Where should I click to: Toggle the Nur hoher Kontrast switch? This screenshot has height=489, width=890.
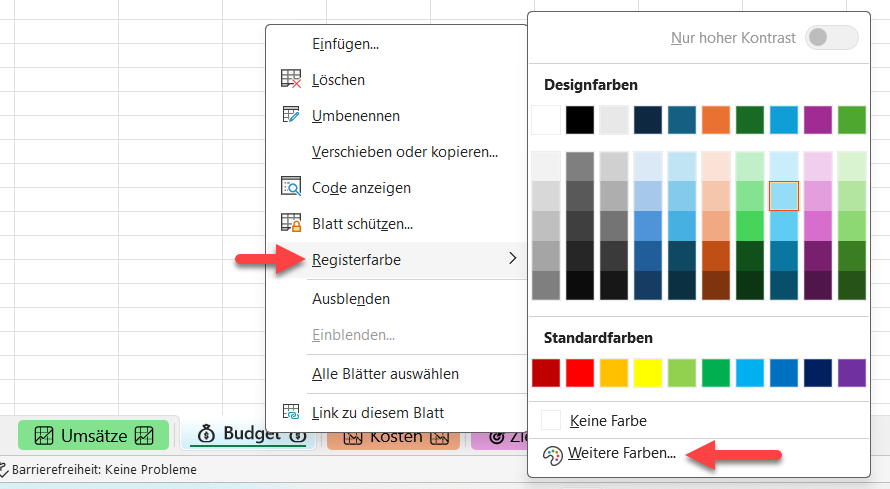click(832, 38)
